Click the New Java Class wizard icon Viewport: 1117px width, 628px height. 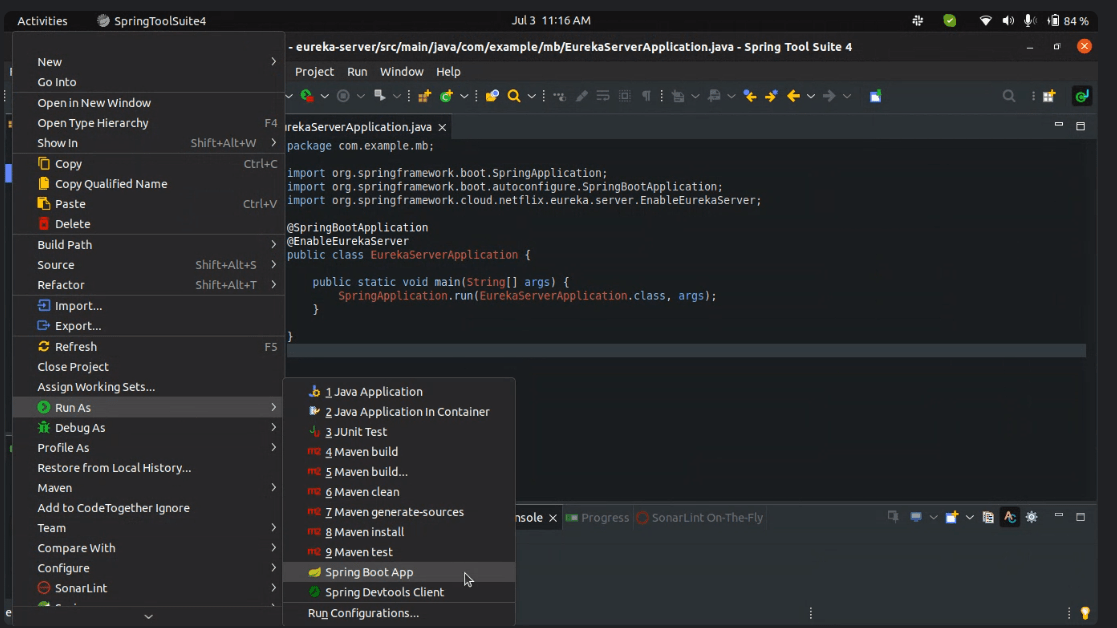coord(445,96)
